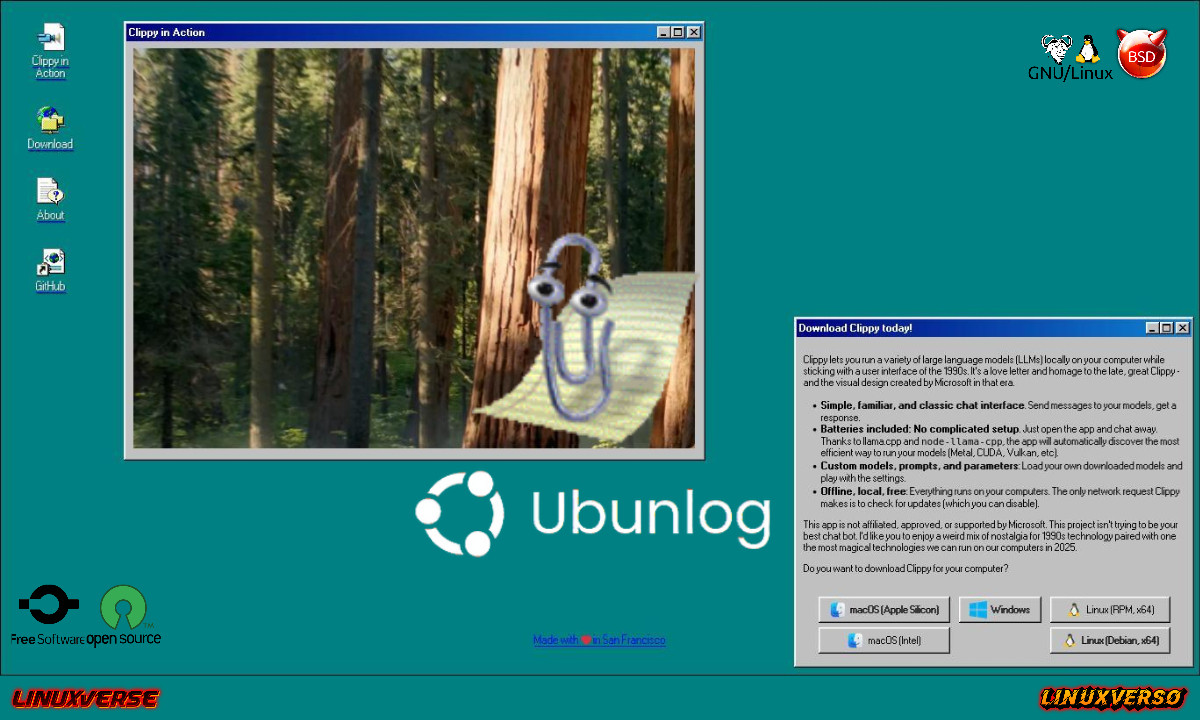Click the GNU/Linux gnu and penguin logo
The width and height of the screenshot is (1200, 720).
(1070, 55)
